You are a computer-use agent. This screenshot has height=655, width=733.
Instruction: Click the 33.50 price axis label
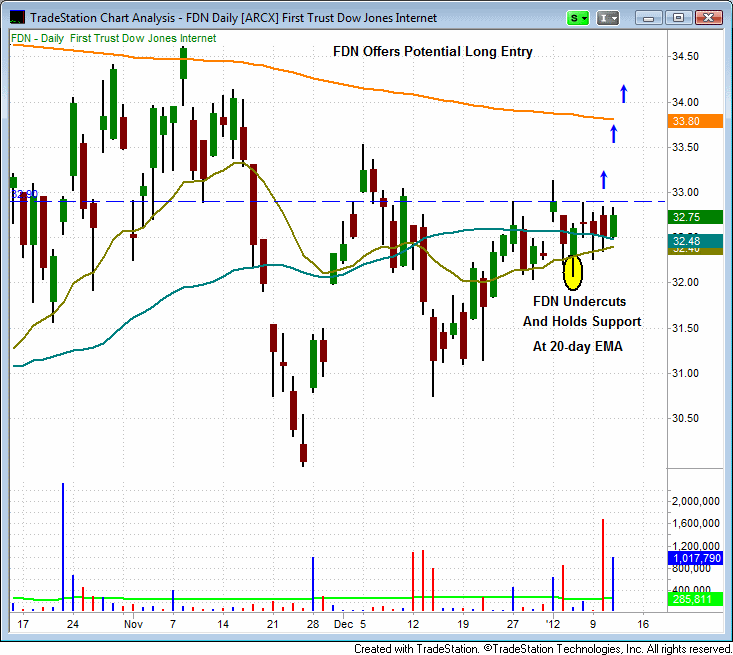(685, 147)
